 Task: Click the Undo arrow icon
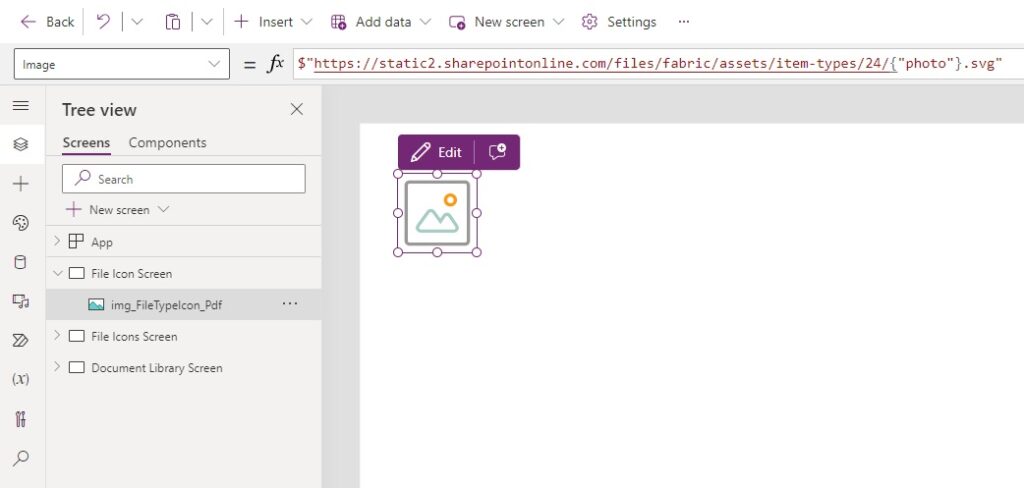coord(103,22)
